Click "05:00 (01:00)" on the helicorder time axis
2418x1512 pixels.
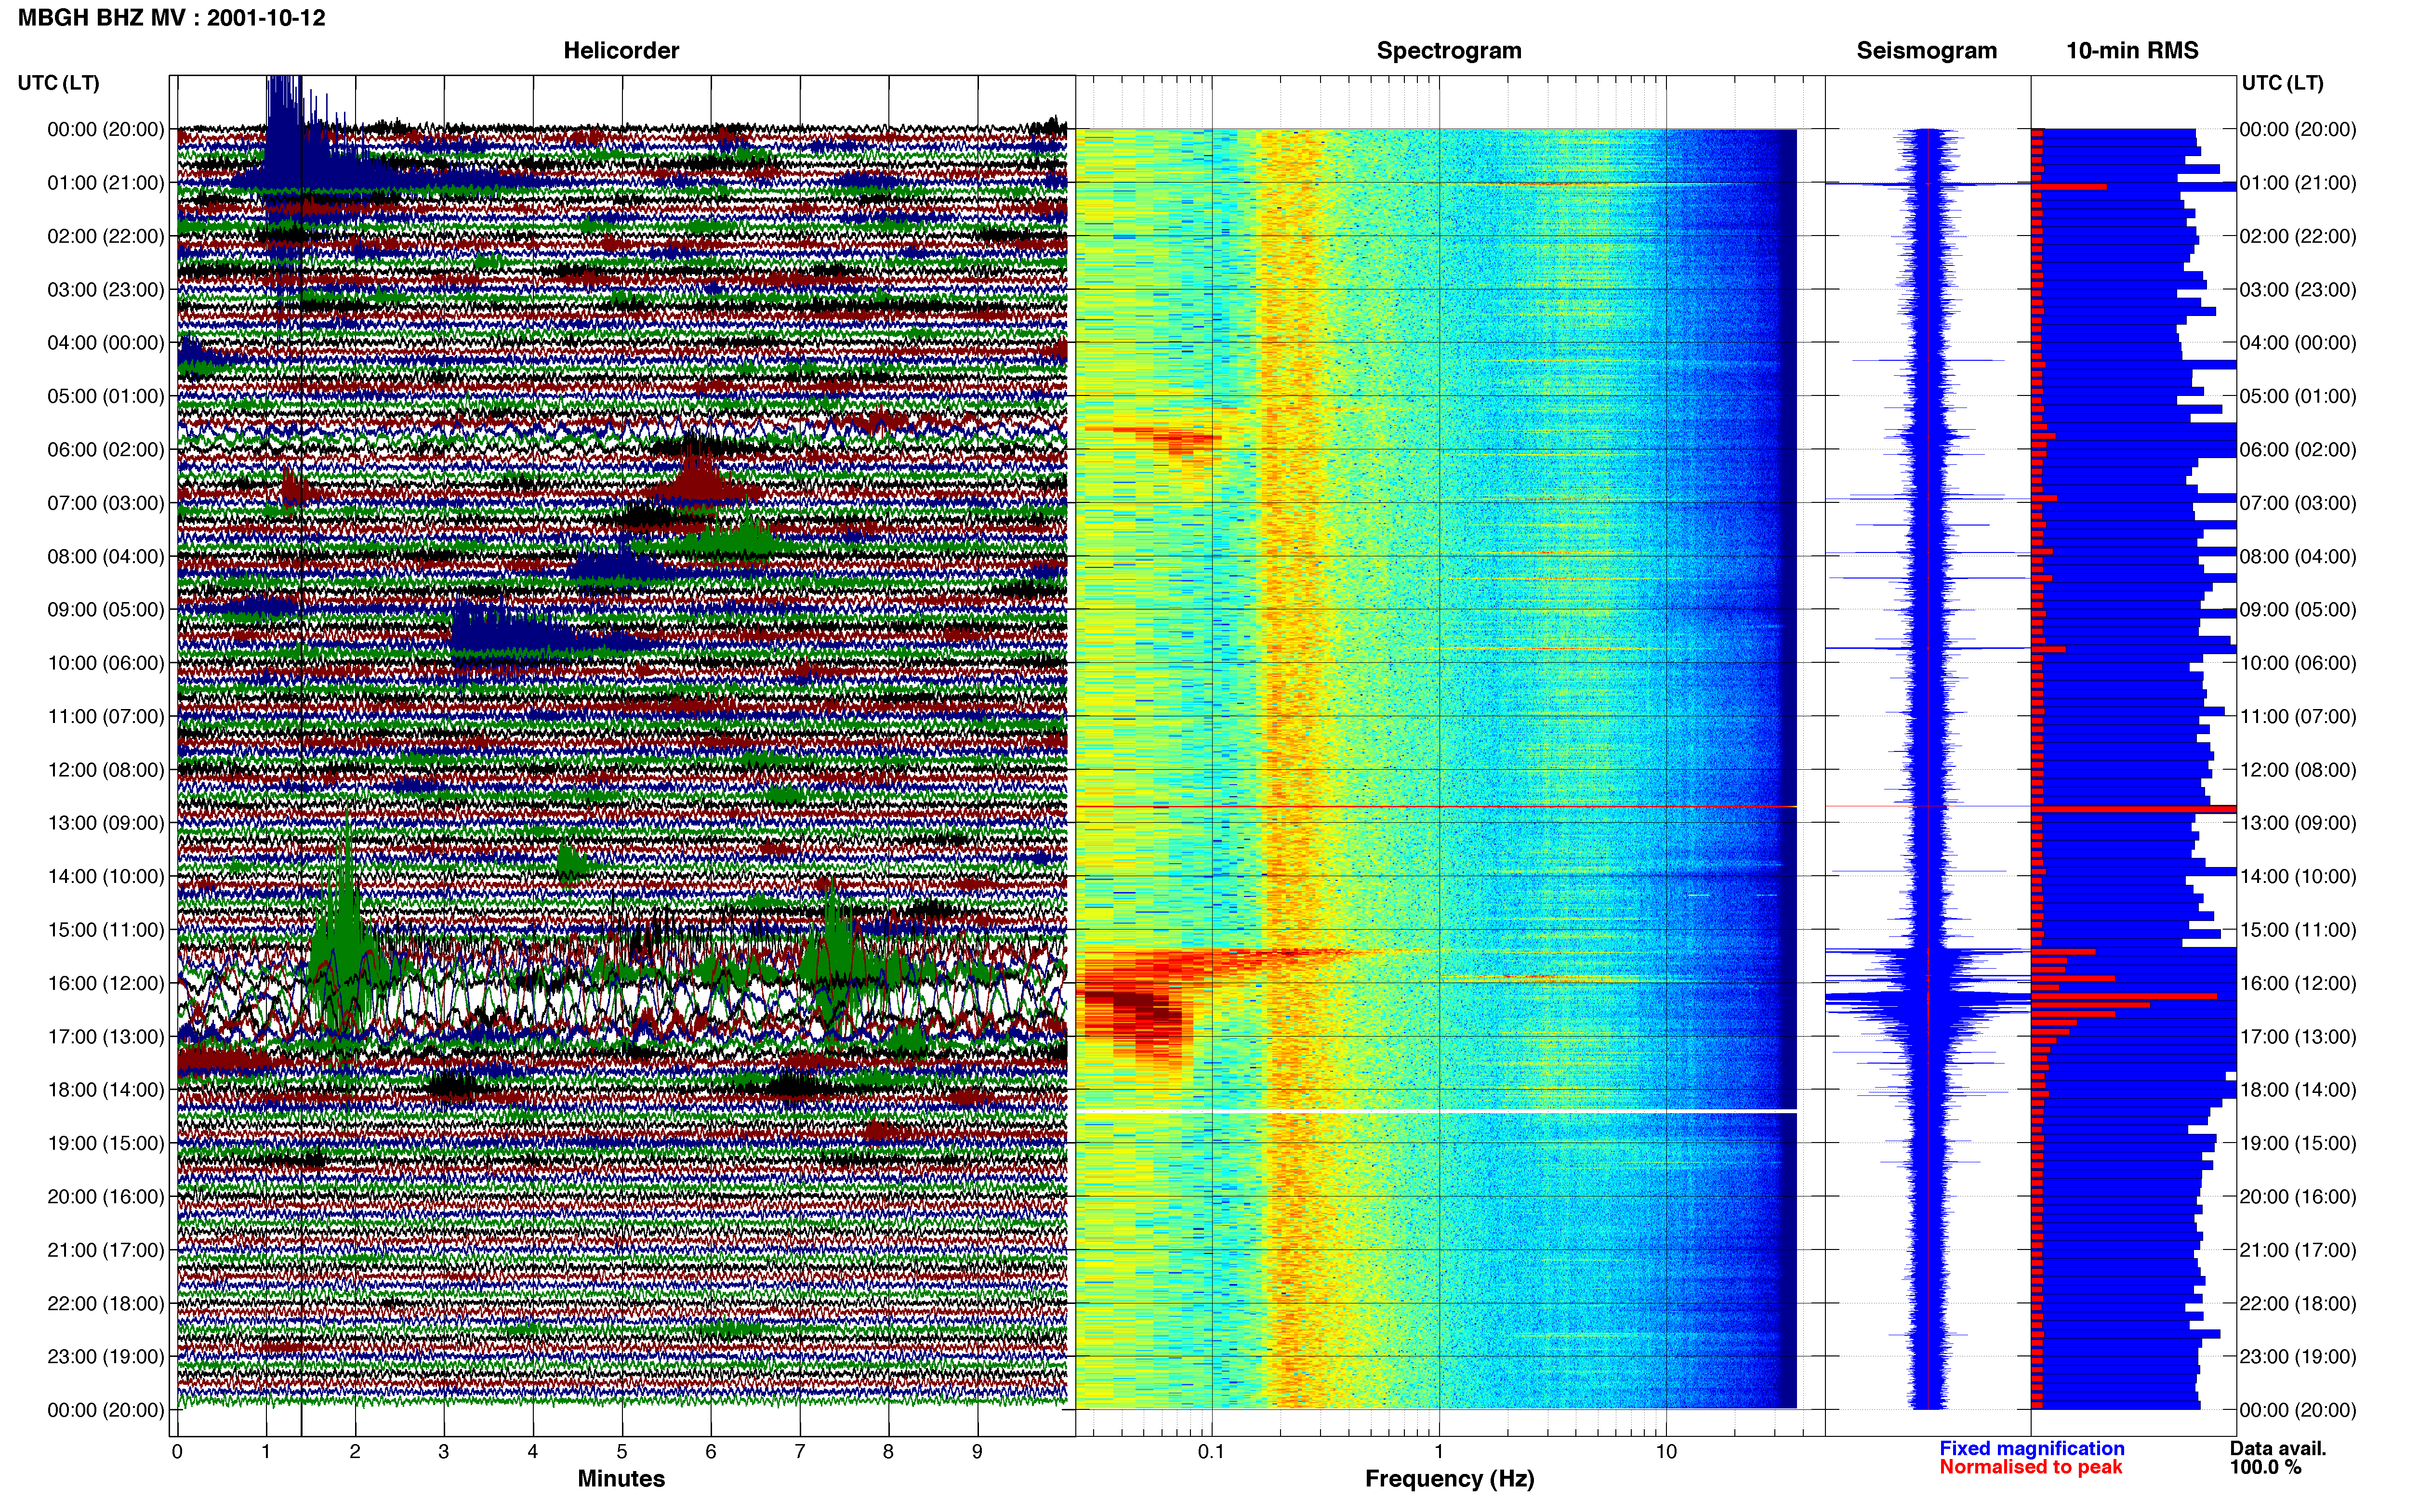[x=106, y=396]
